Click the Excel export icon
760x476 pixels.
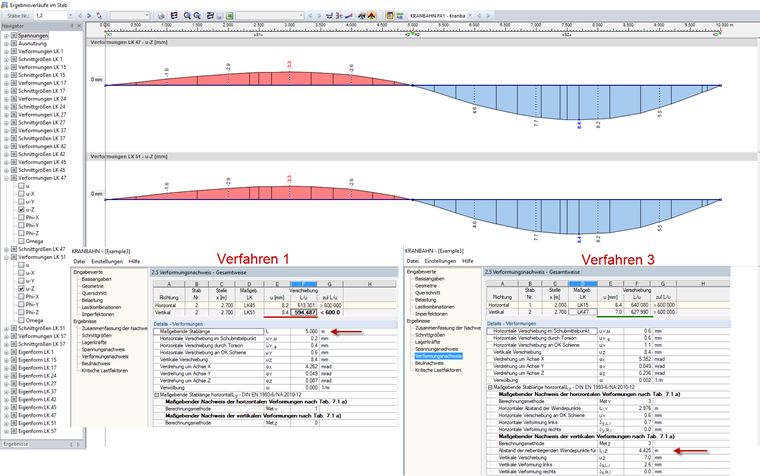tap(229, 16)
